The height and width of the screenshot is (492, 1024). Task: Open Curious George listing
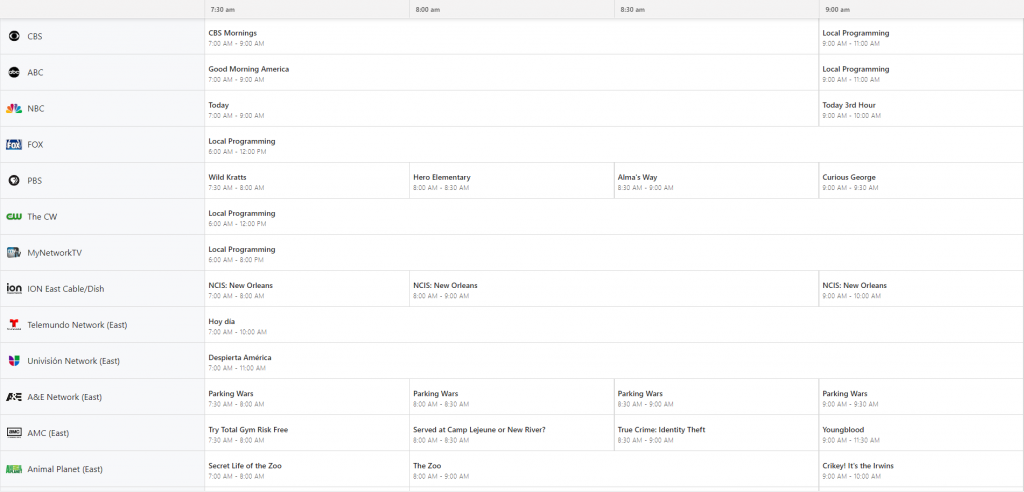coord(921,180)
